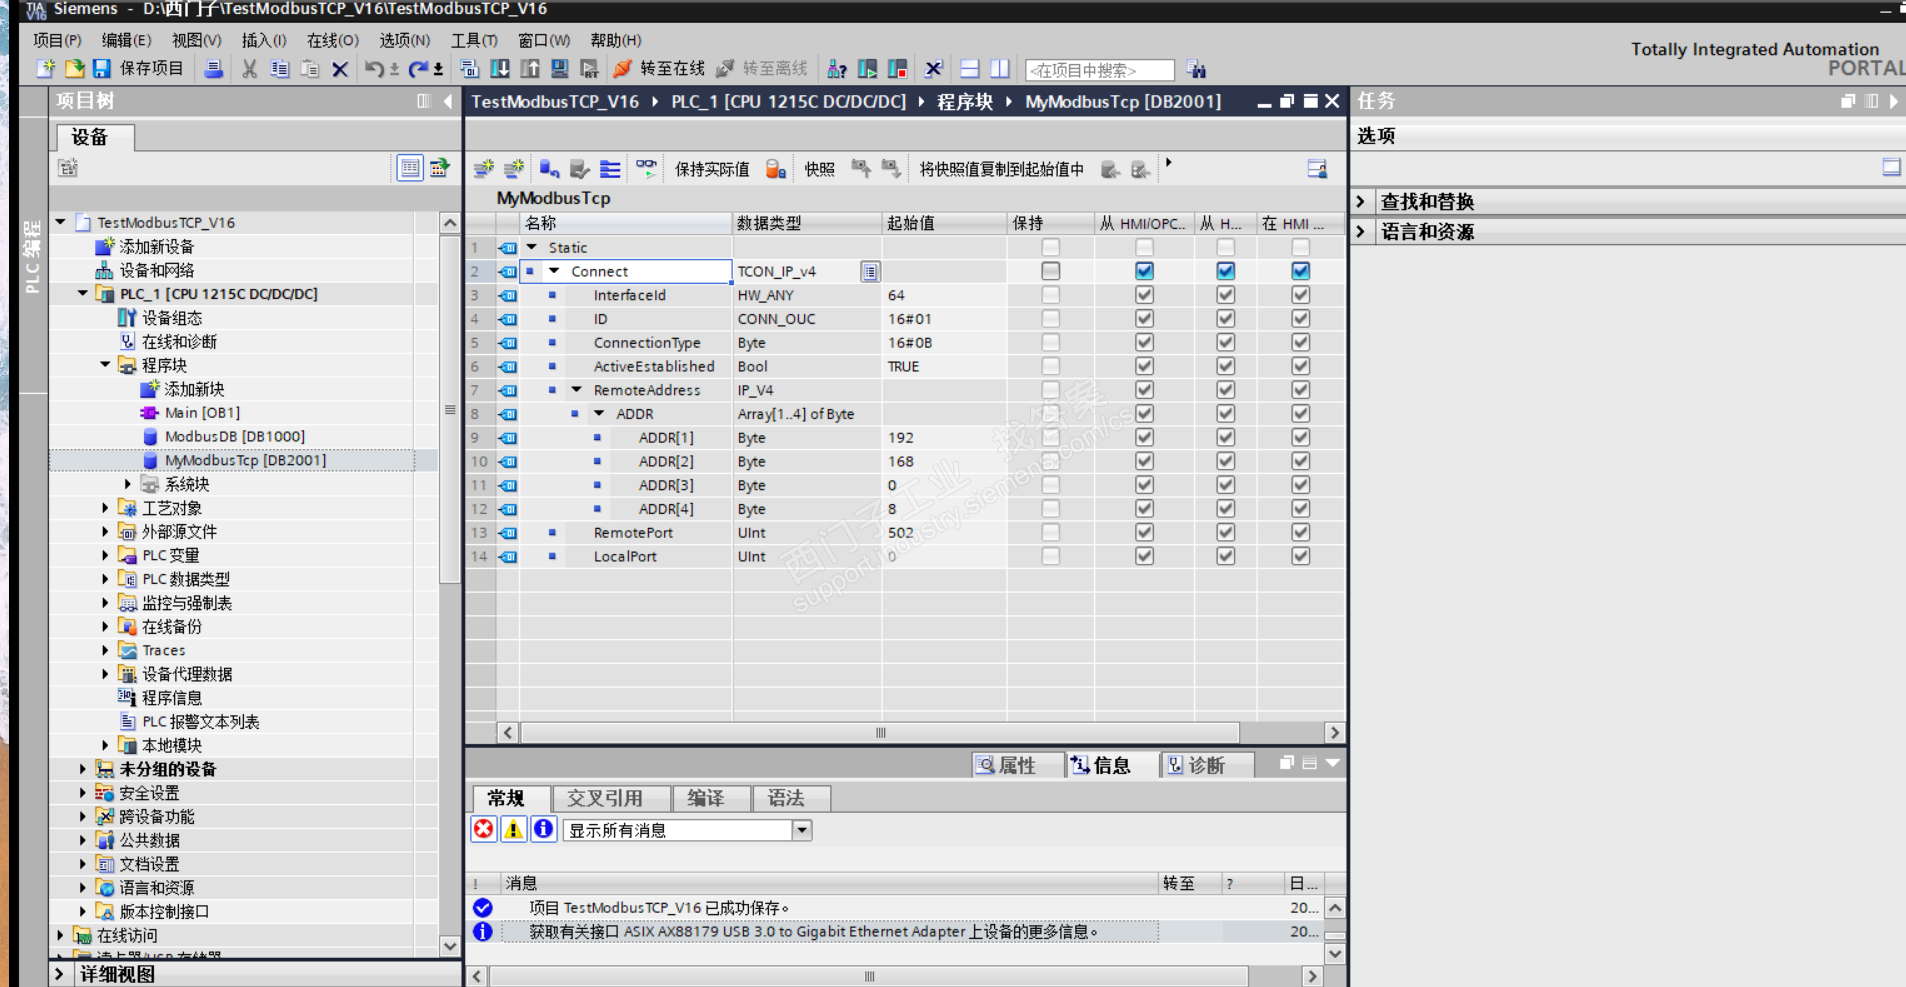Click the Save project disk icon
The height and width of the screenshot is (987, 1906).
click(101, 69)
